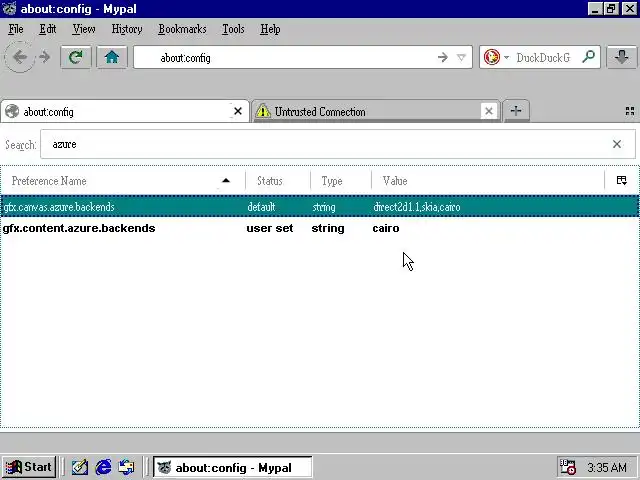The width and height of the screenshot is (640, 480).
Task: Open the Help menu
Action: click(x=270, y=29)
